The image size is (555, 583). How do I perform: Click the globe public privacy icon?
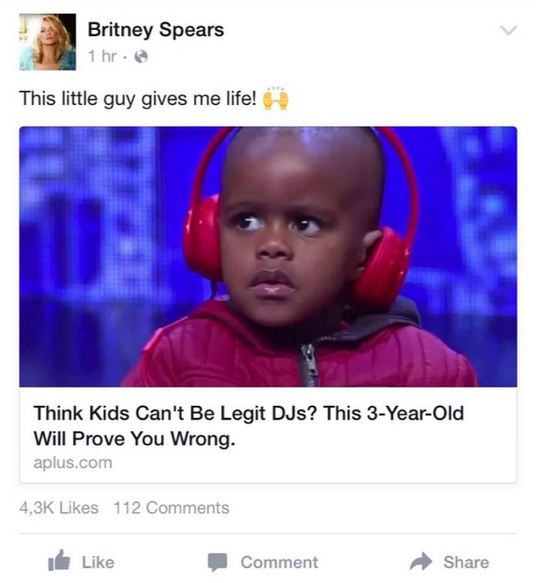point(141,57)
